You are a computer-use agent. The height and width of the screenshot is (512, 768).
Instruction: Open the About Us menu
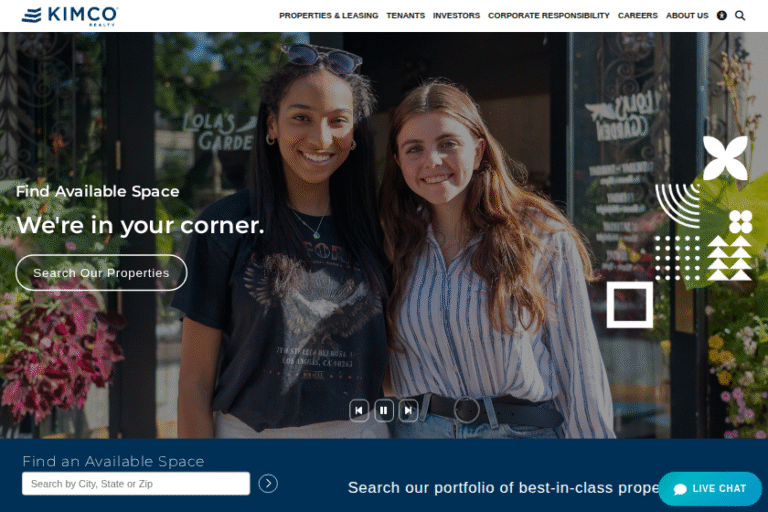coord(687,16)
